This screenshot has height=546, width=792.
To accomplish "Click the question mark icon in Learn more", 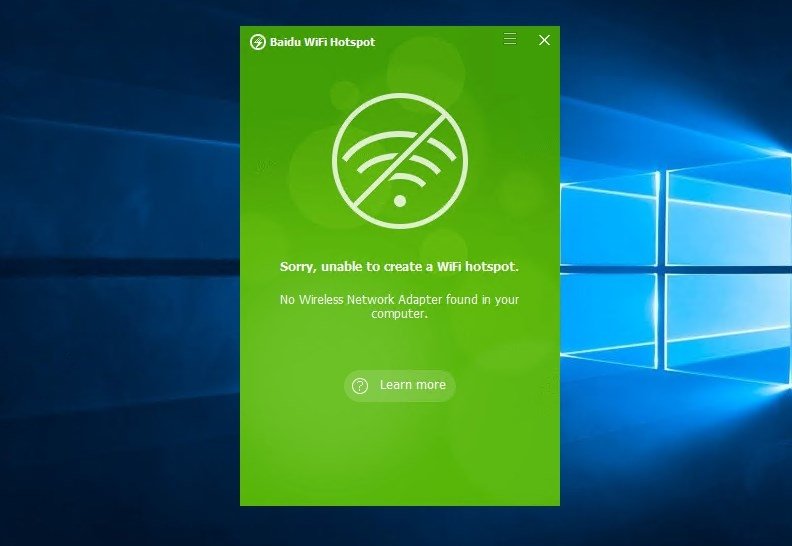I will tap(360, 386).
